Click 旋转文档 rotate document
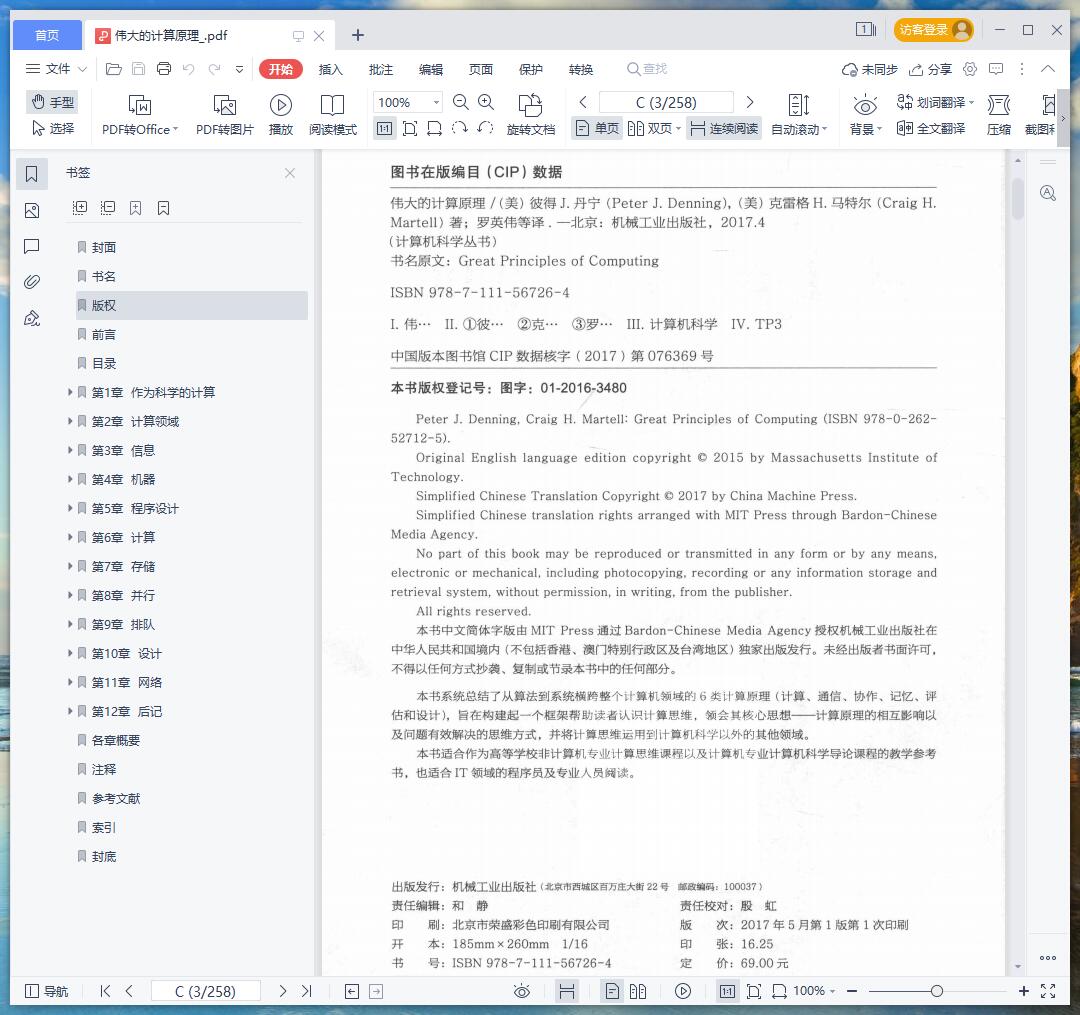 point(530,115)
